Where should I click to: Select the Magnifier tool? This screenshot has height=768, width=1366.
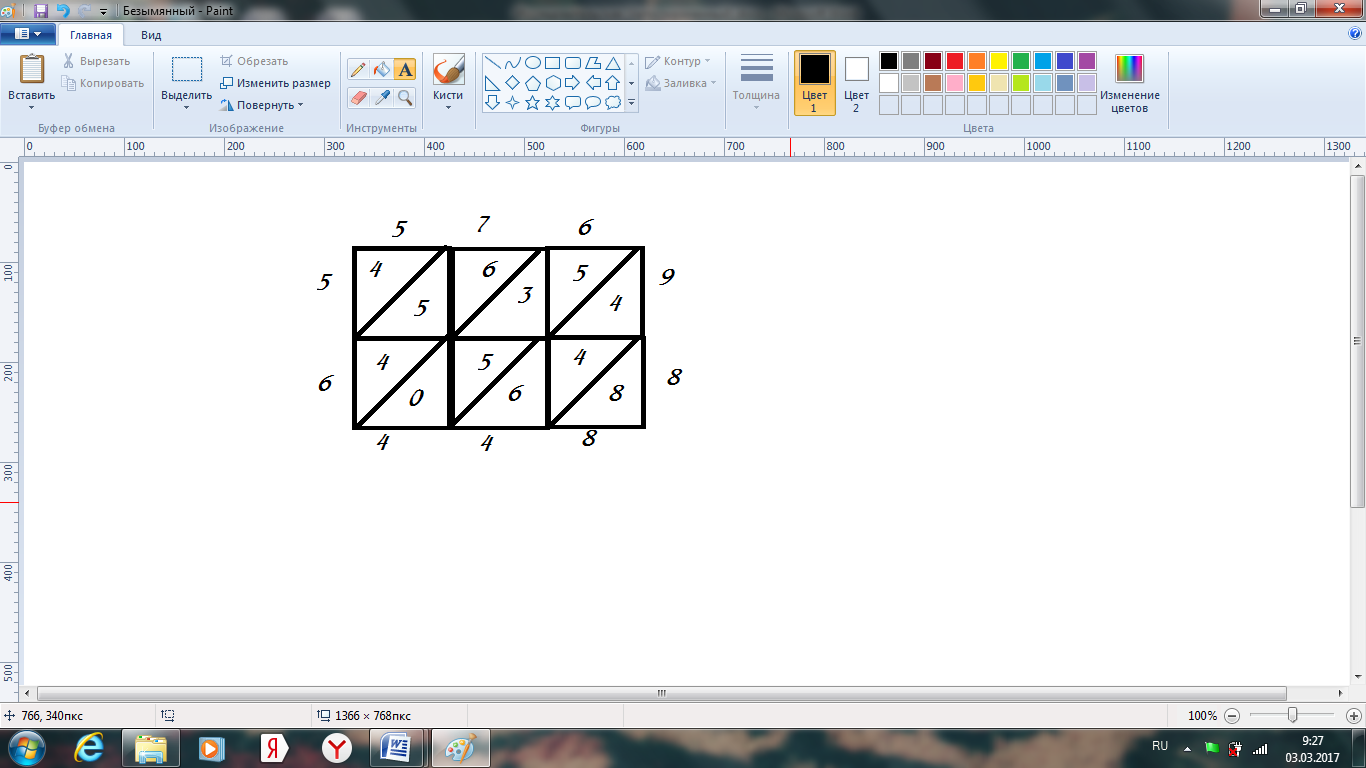click(x=405, y=97)
